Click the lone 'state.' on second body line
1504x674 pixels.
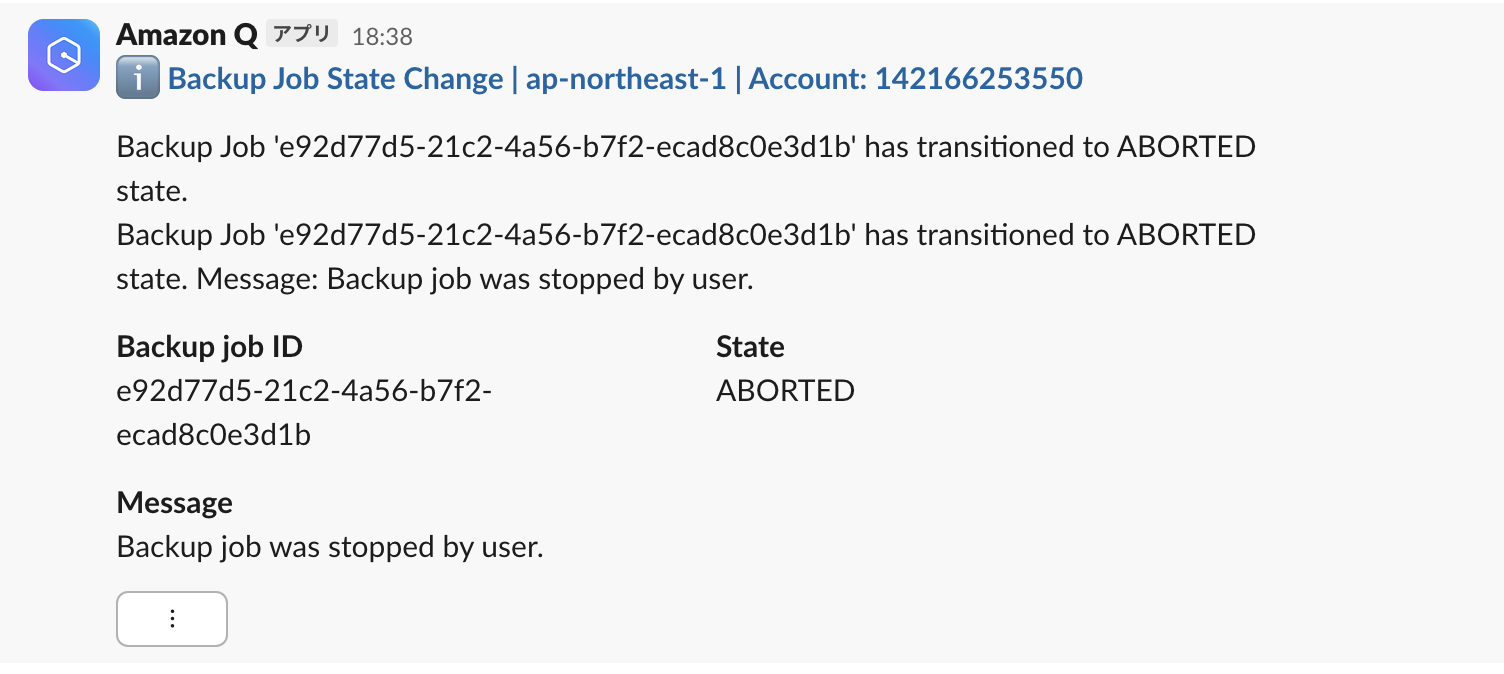152,191
